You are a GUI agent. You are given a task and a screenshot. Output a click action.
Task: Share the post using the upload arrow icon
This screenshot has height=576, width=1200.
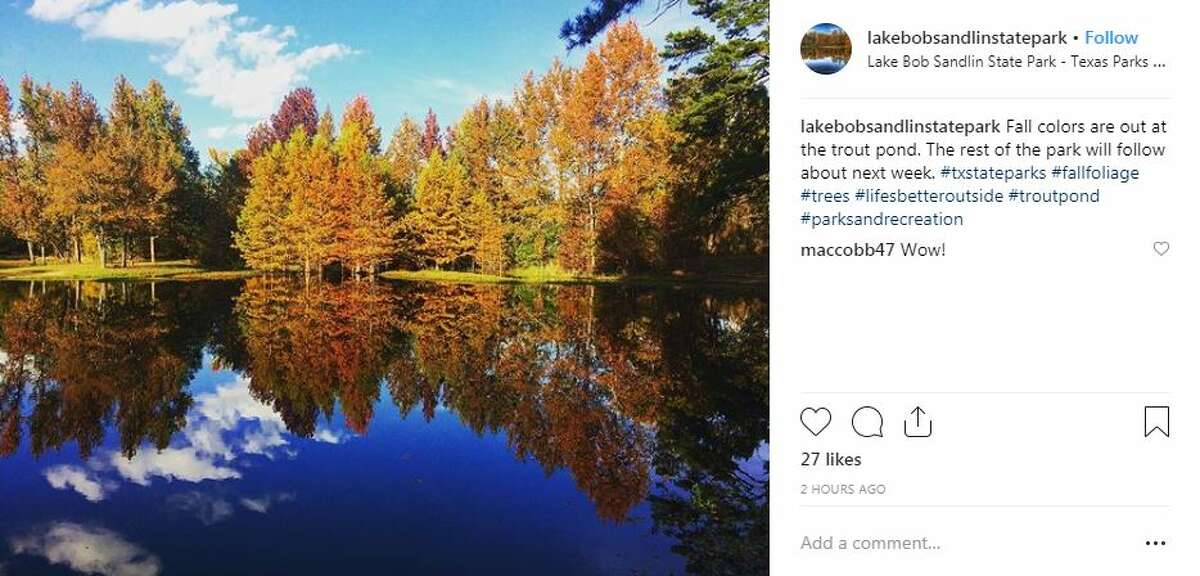pyautogui.click(x=917, y=421)
